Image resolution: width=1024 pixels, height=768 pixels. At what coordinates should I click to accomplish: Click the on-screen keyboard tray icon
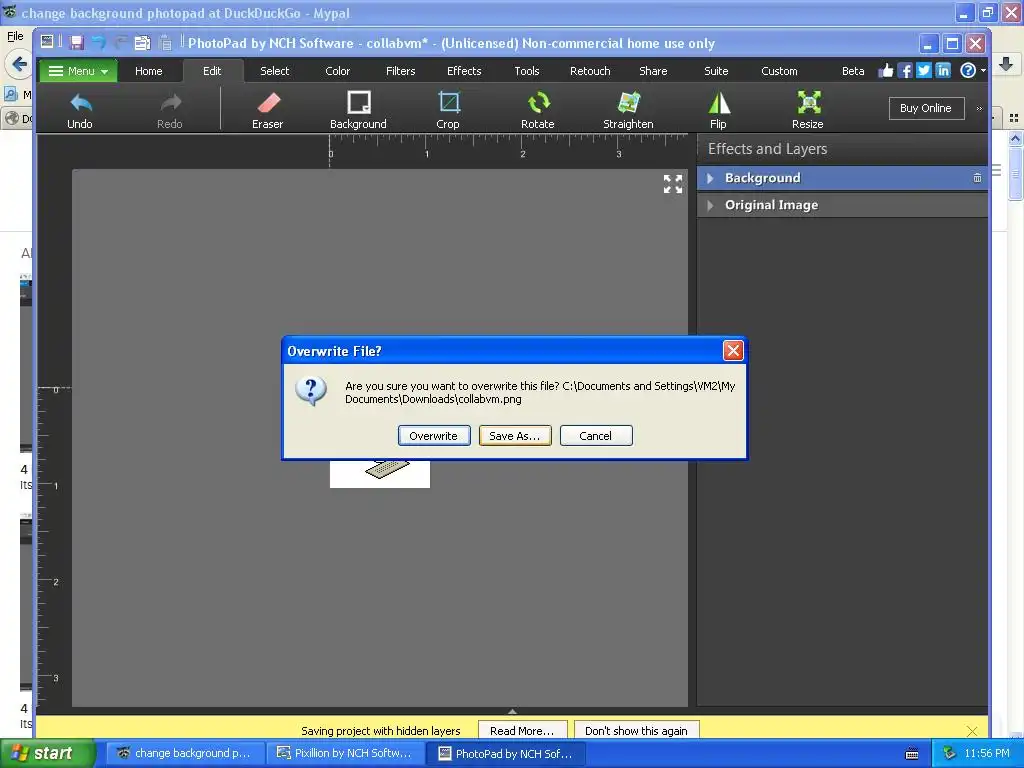click(912, 754)
